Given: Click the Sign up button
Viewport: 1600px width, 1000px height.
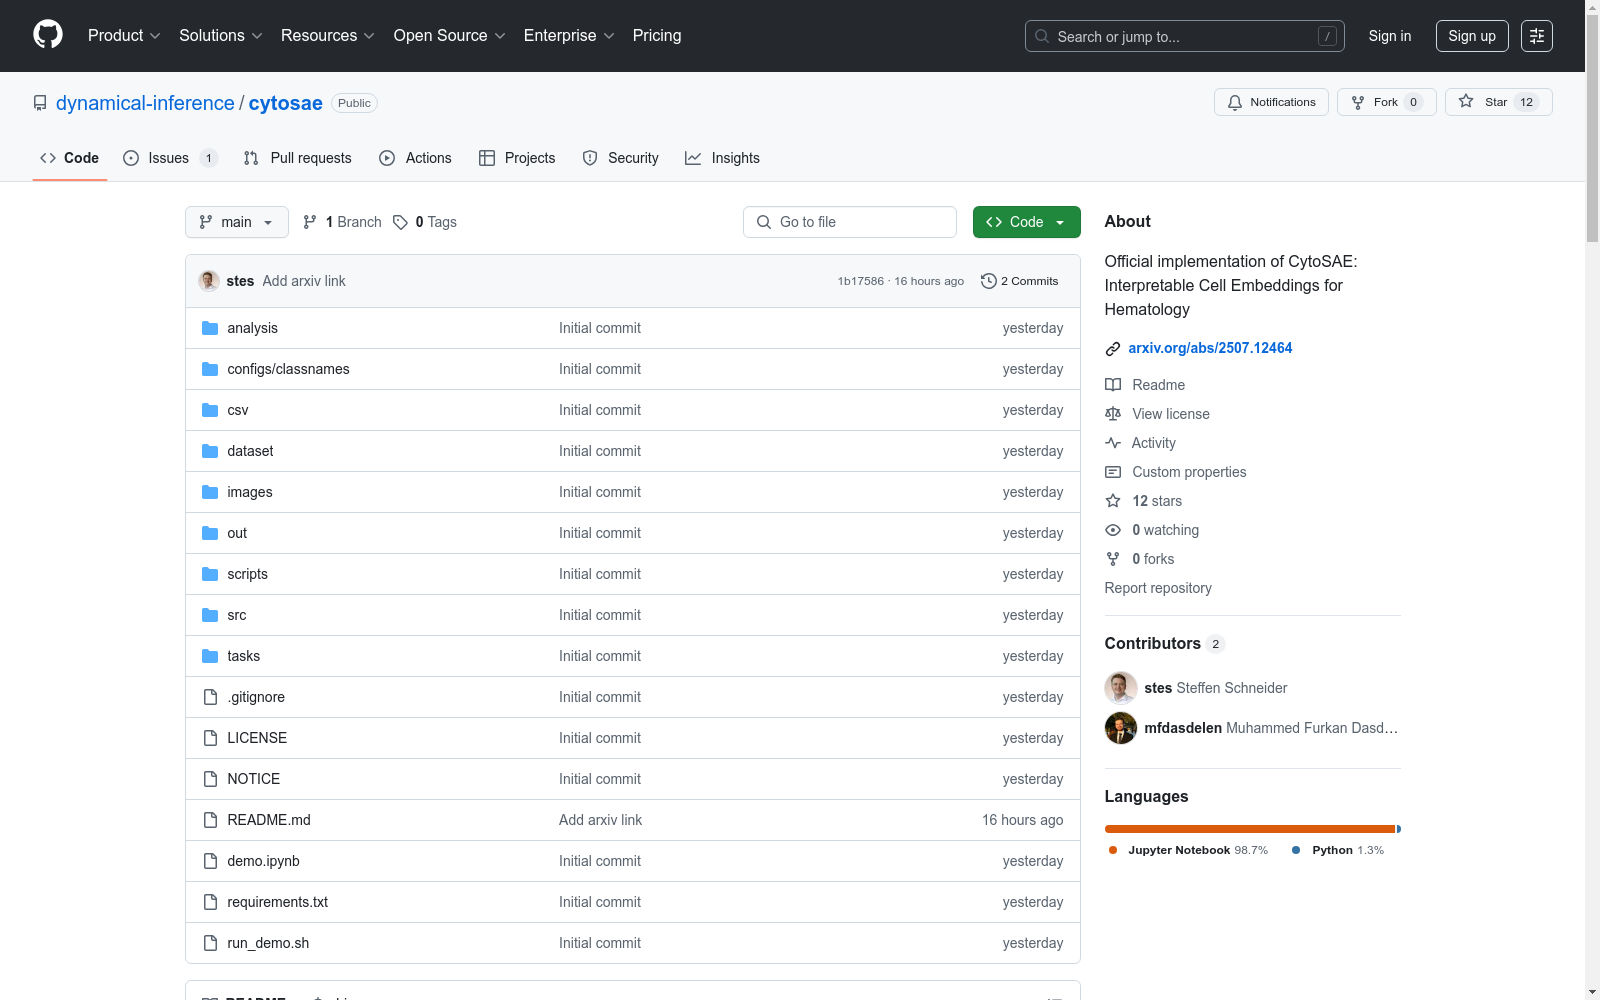Looking at the screenshot, I should [1472, 36].
